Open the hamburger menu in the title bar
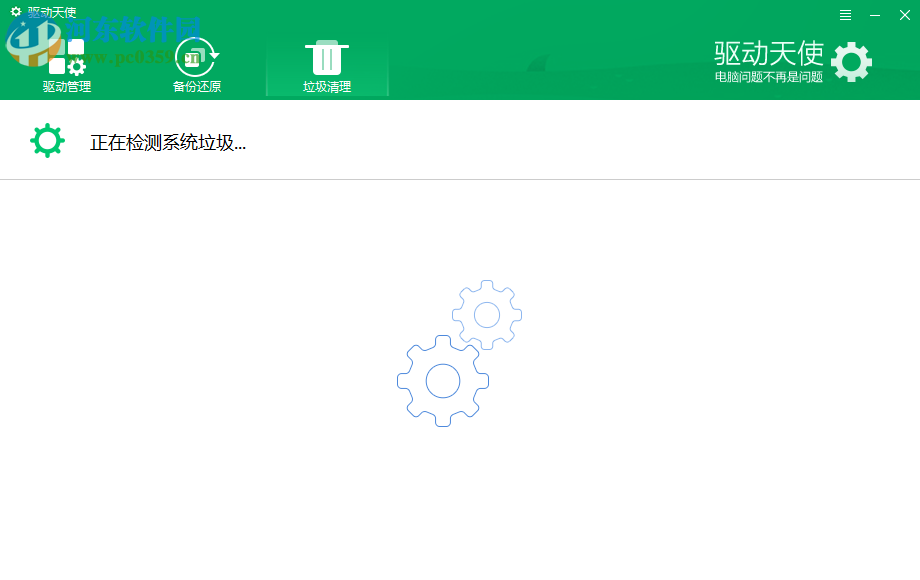 click(845, 14)
